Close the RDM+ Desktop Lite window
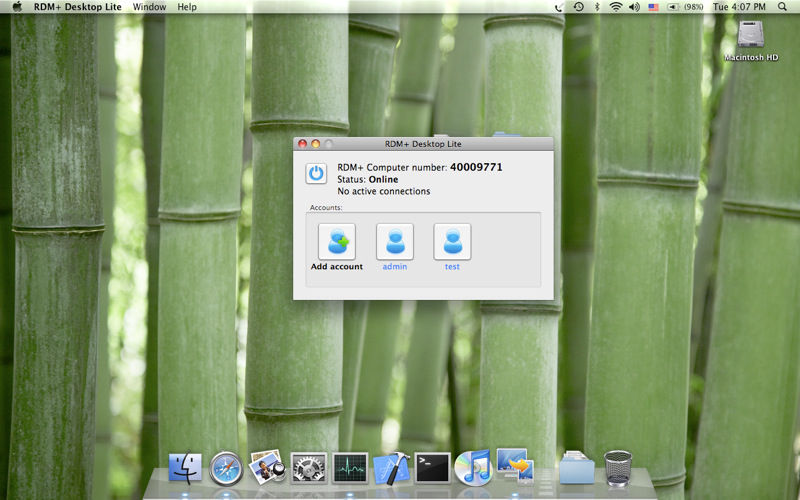 302,144
